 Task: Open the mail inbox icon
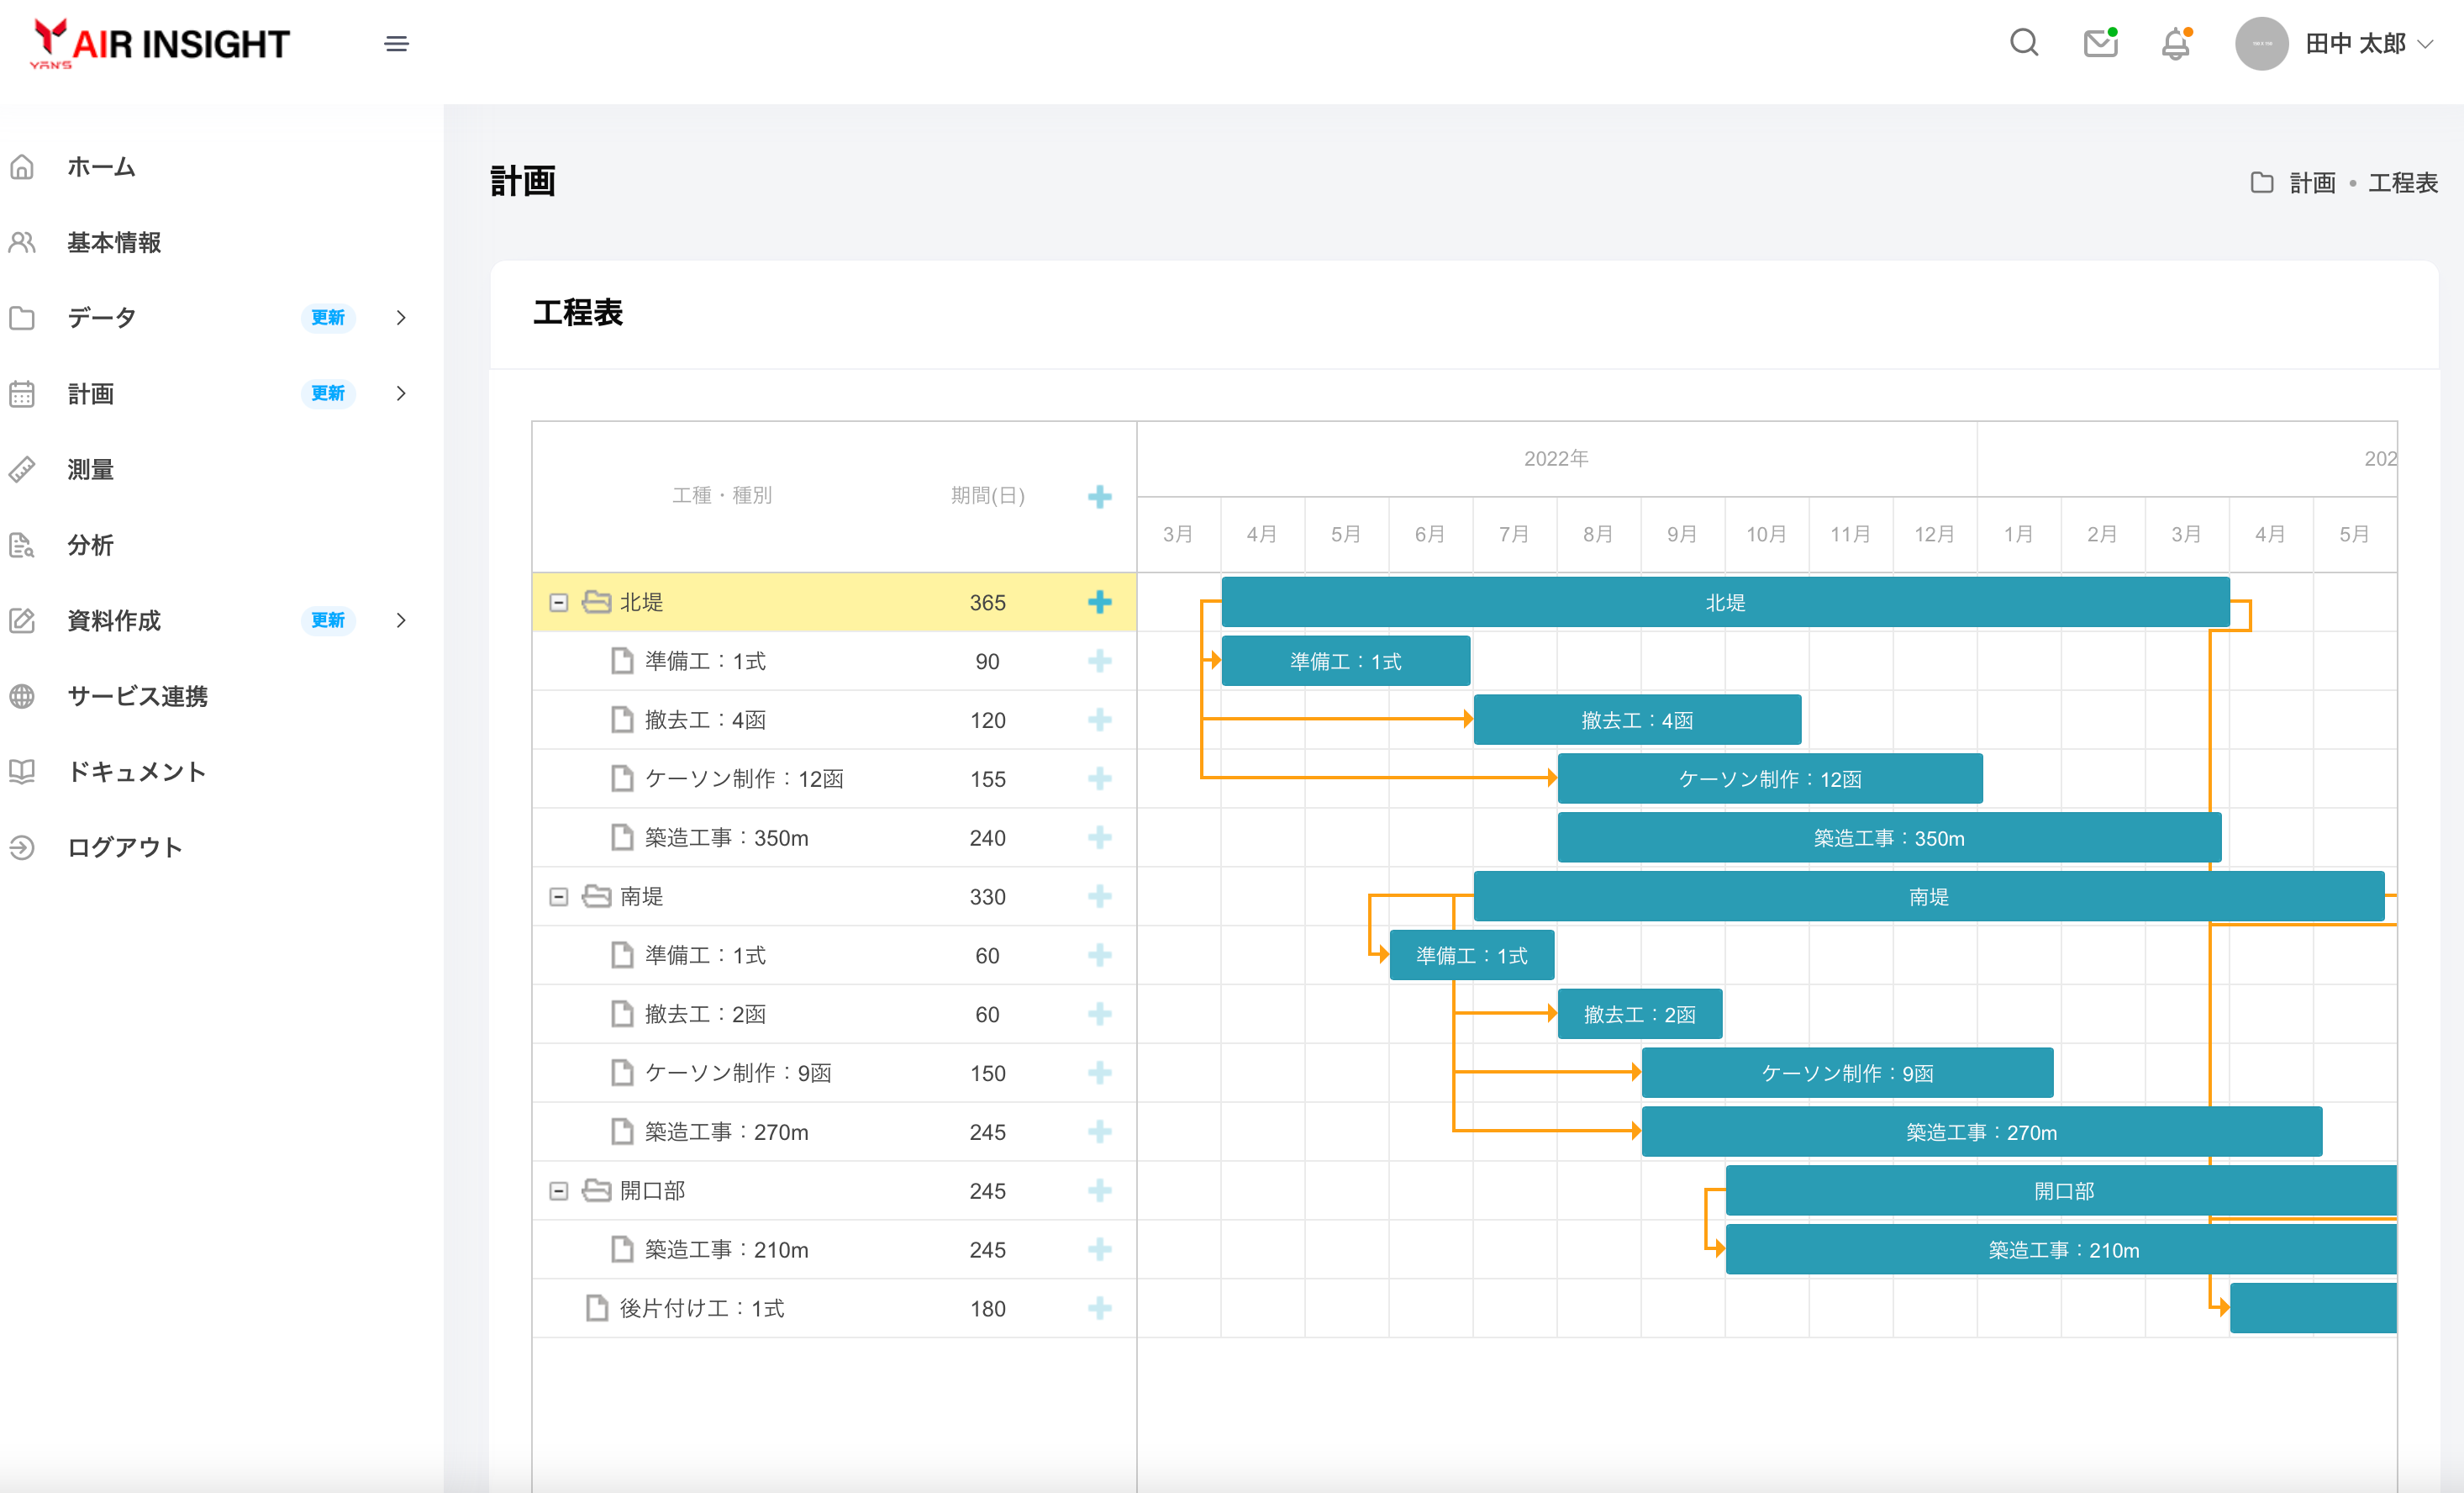2100,43
